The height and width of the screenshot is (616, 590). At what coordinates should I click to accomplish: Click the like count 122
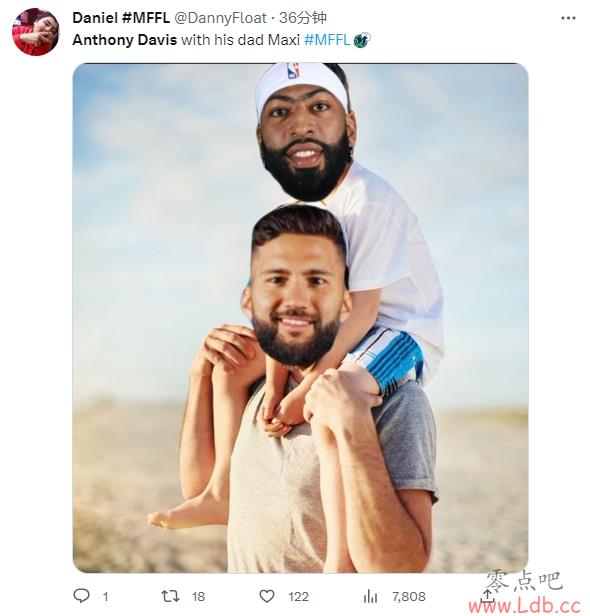pos(298,597)
